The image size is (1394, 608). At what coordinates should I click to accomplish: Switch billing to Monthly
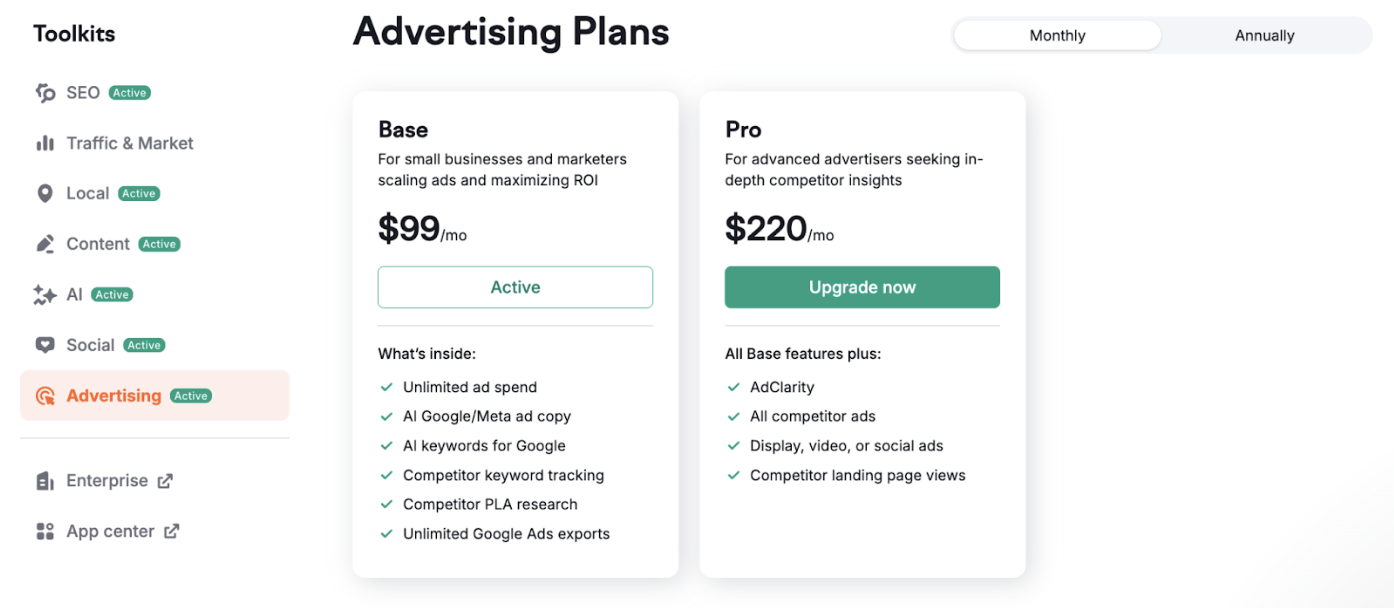coord(1056,35)
